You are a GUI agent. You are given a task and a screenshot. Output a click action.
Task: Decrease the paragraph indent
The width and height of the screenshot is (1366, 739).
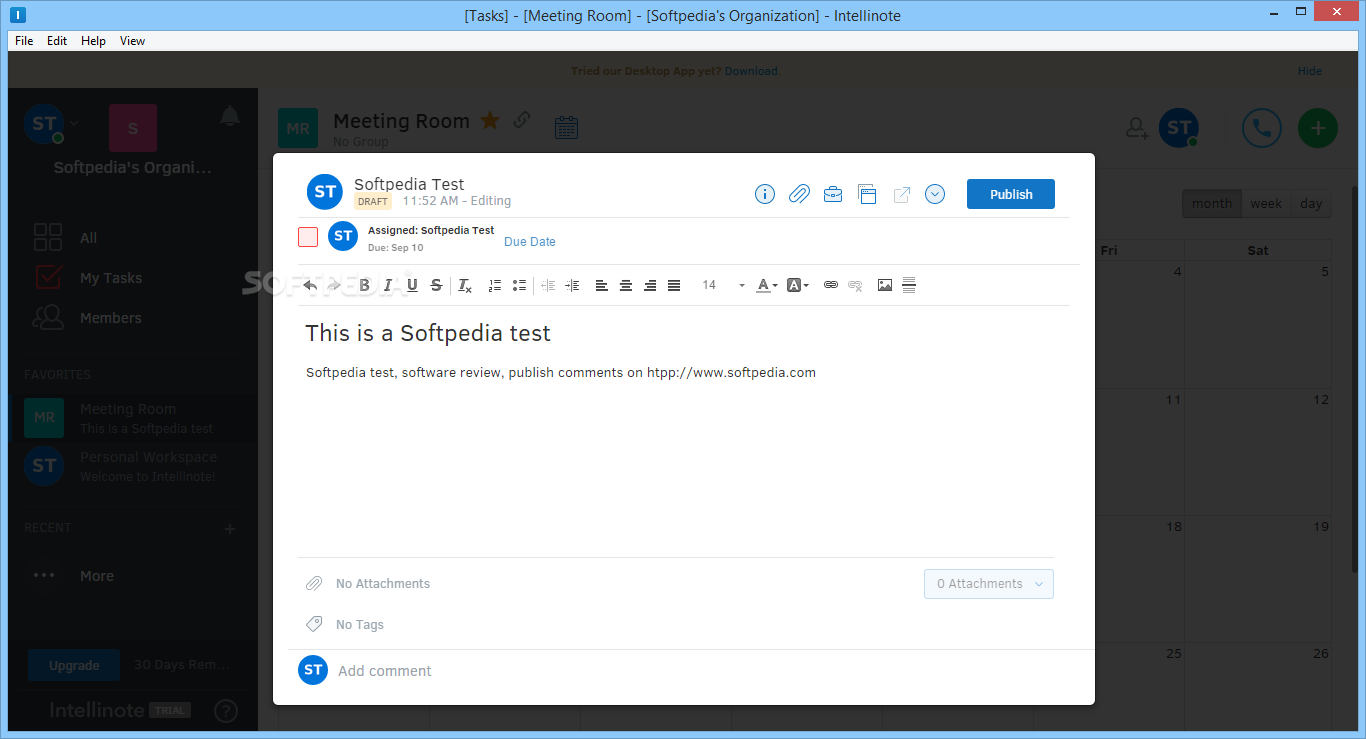pyautogui.click(x=548, y=285)
